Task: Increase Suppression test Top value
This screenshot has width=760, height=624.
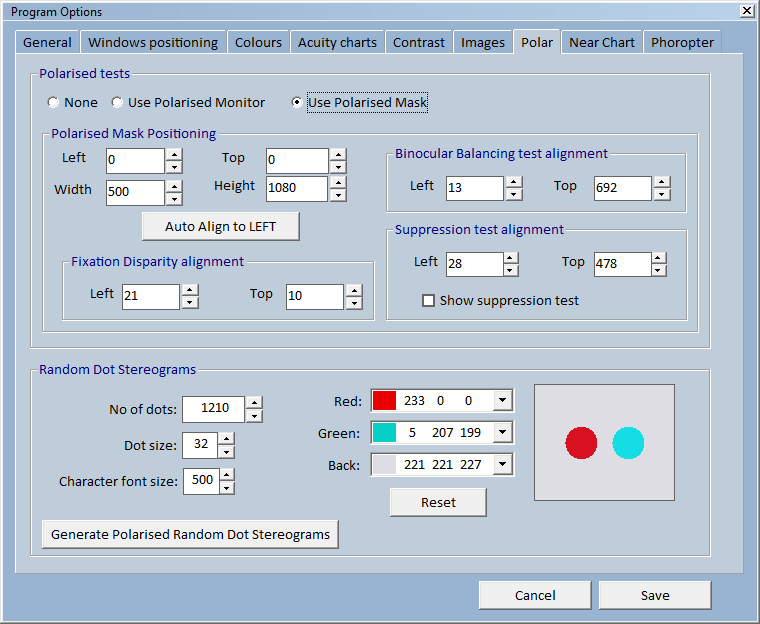Action: coord(659,258)
